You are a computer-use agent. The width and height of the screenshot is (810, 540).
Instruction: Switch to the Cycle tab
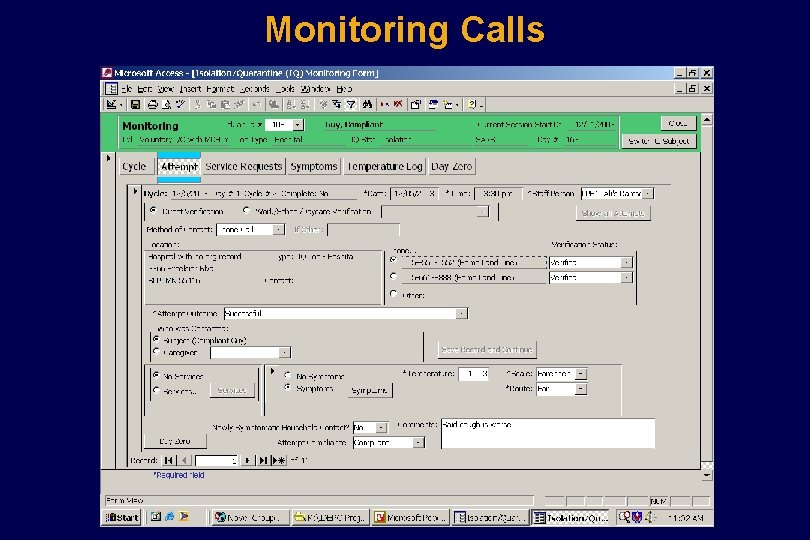tap(134, 166)
